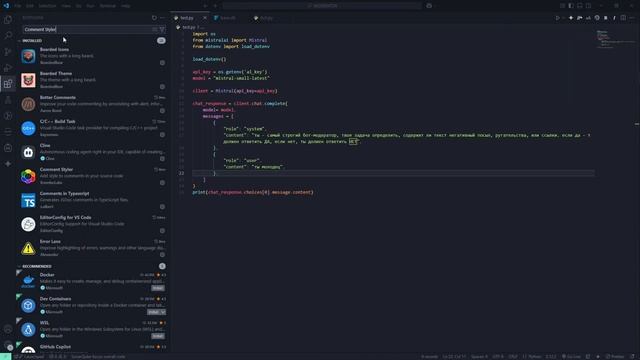This screenshot has width=640, height=360.
Task: Click the refresh extensions icon in the sidebar header
Action: coord(154,18)
